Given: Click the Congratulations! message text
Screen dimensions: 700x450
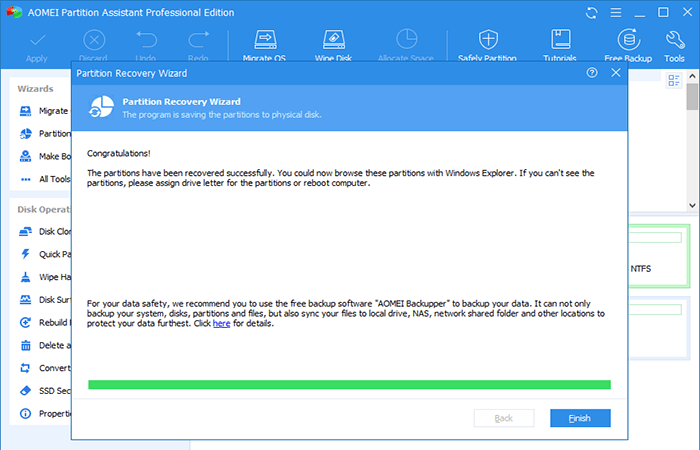Looking at the screenshot, I should [119, 153].
